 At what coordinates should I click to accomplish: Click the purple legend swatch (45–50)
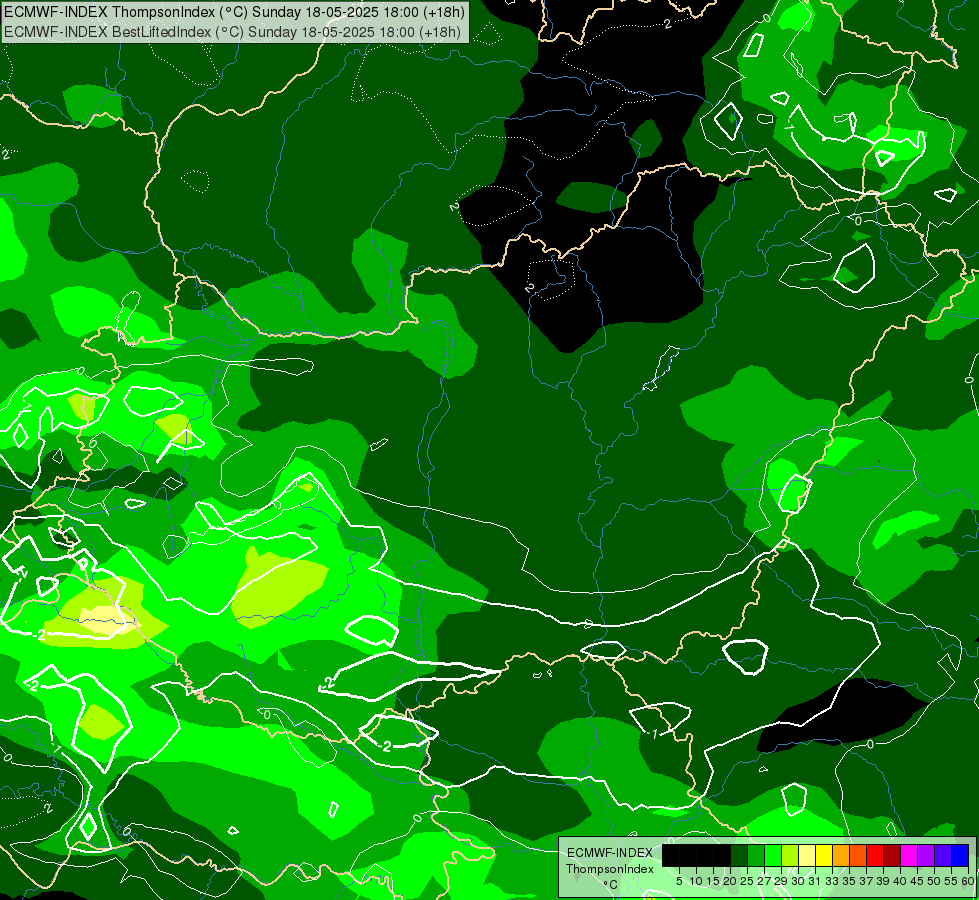tap(926, 855)
